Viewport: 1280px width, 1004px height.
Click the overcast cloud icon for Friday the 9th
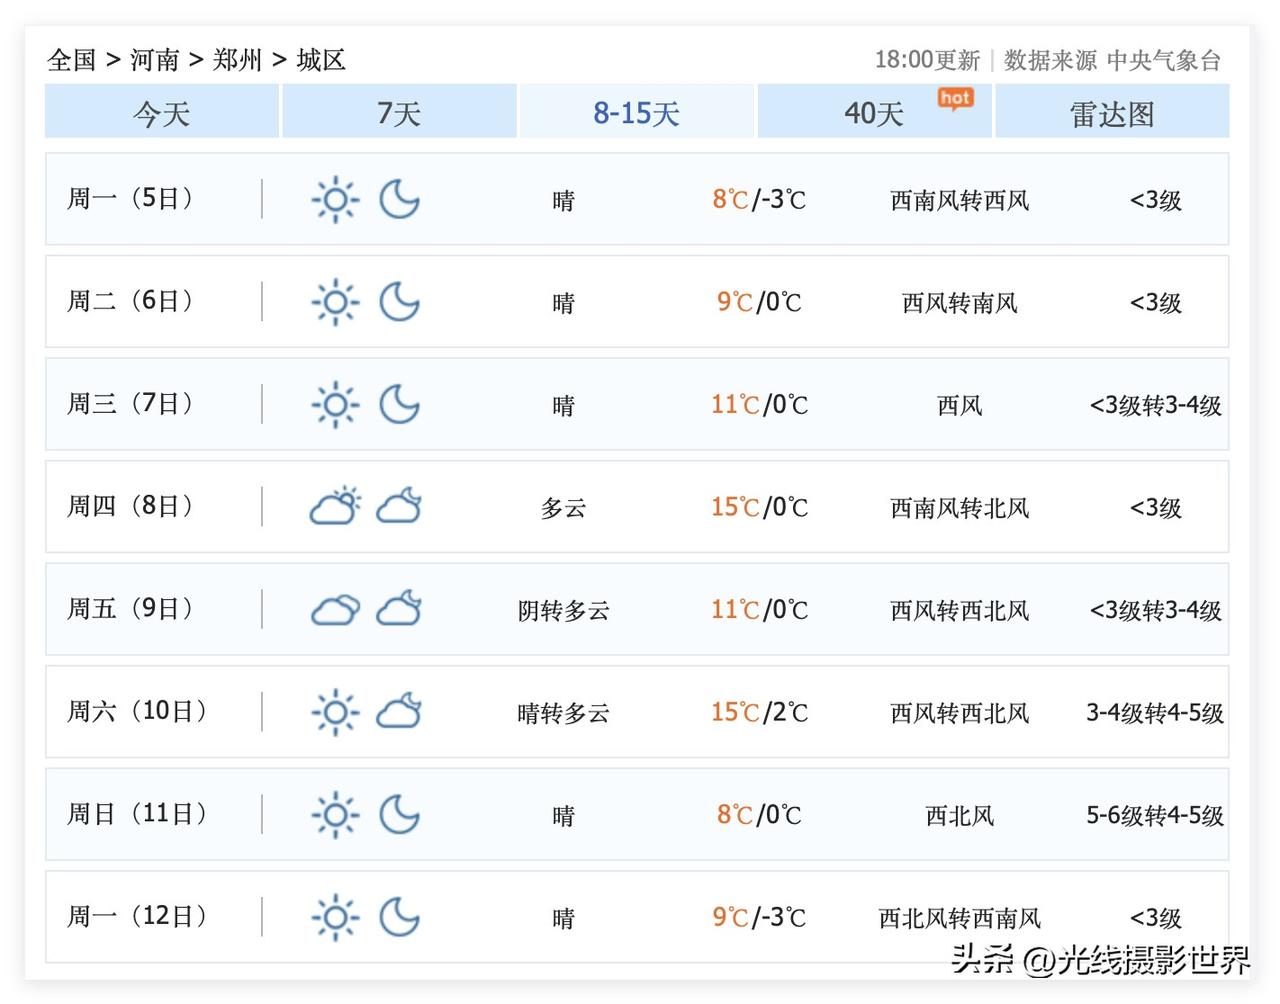tap(335, 610)
